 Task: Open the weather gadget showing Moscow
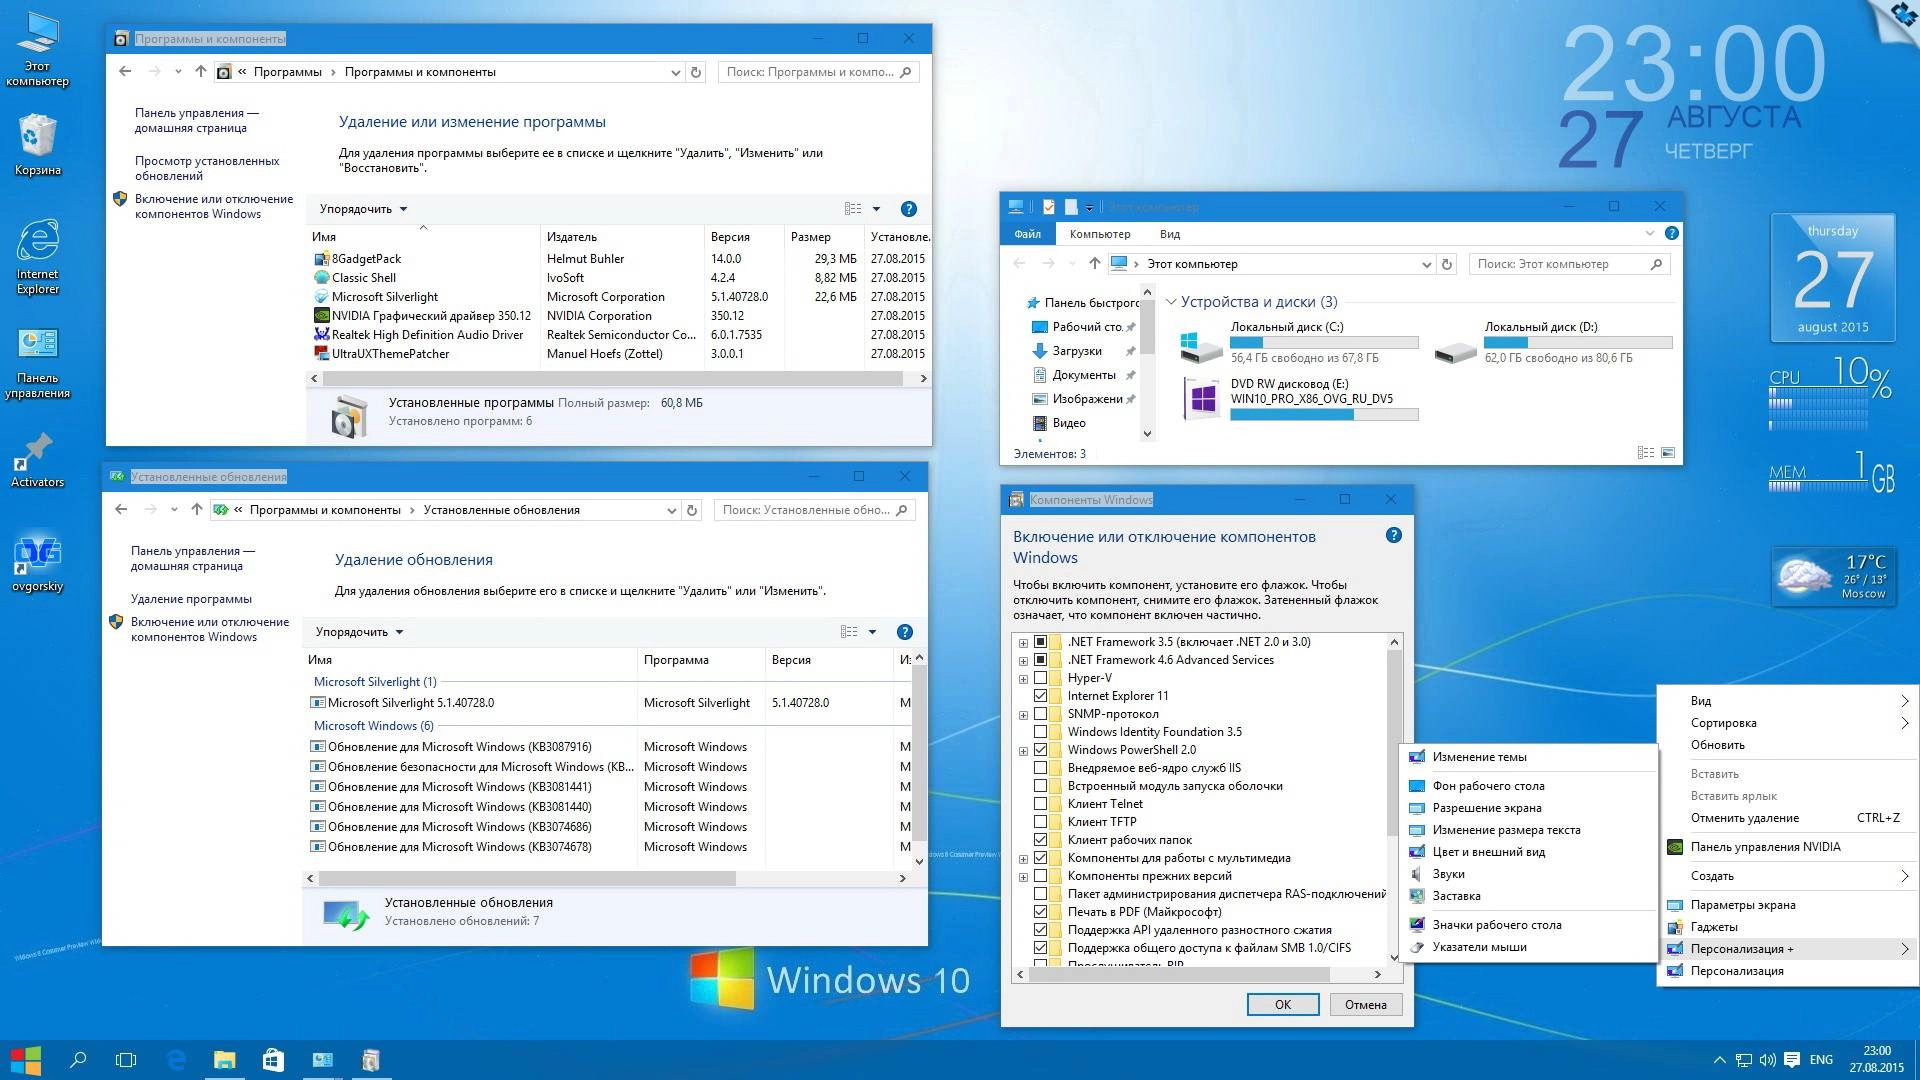(1832, 577)
